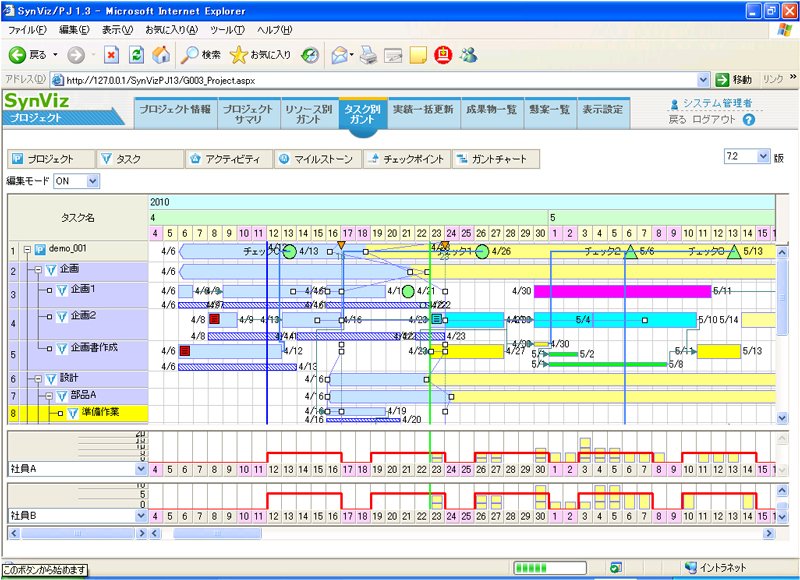Viewport: 800px width, 580px height.
Task: Open the ヘルプ(H) menu
Action: pyautogui.click(x=274, y=30)
